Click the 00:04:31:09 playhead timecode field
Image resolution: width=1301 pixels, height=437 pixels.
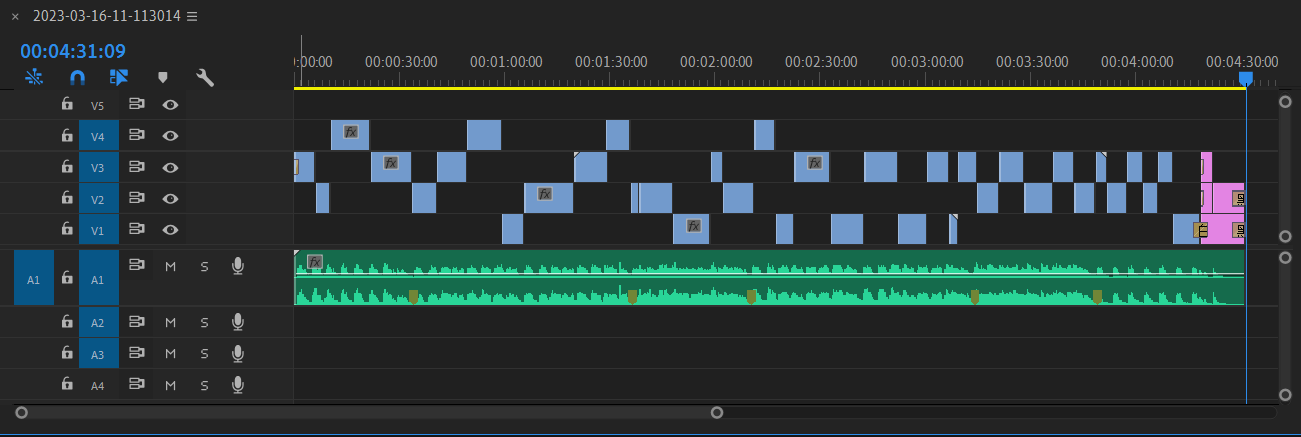[73, 51]
